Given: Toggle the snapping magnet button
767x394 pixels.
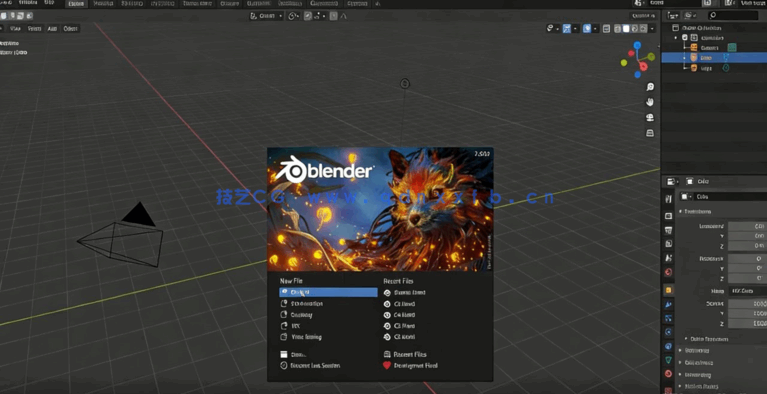Looking at the screenshot, I should [308, 16].
